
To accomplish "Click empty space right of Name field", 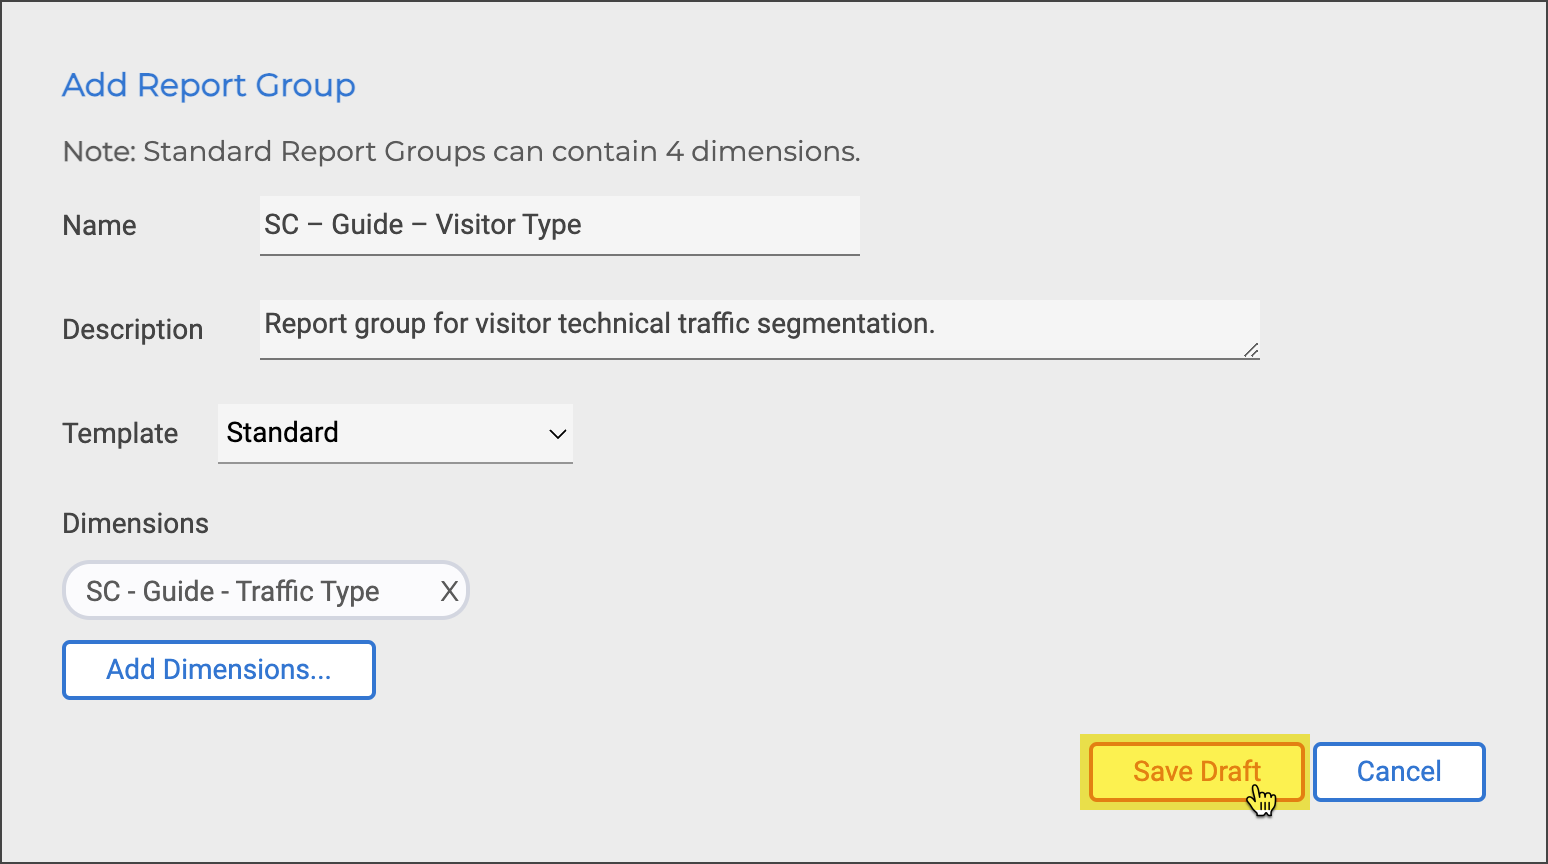I will point(1100,226).
